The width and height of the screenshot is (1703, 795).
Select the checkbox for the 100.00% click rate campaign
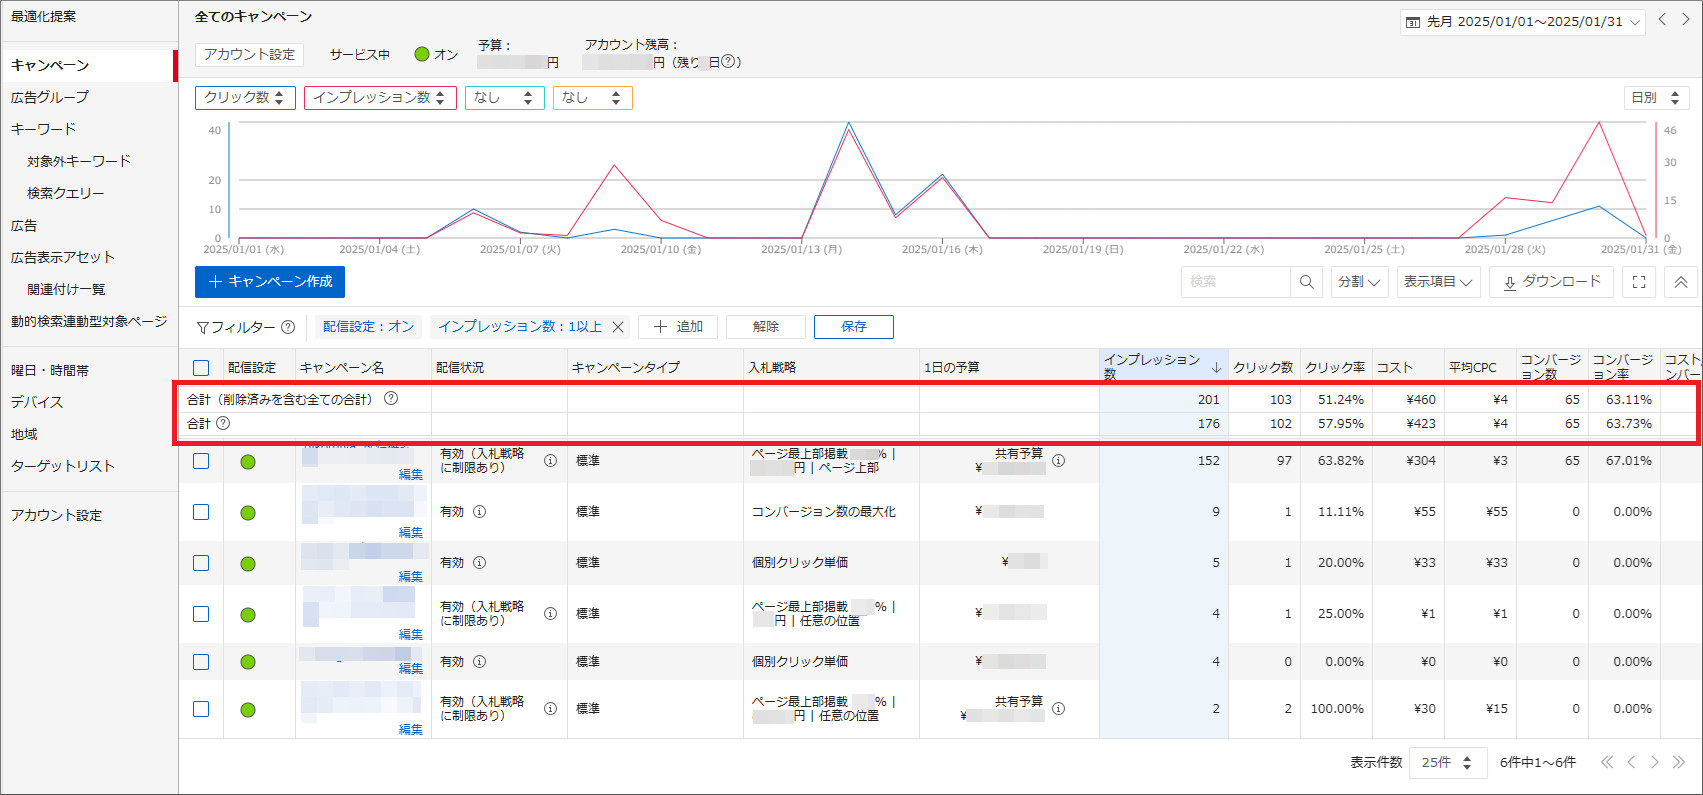(201, 709)
